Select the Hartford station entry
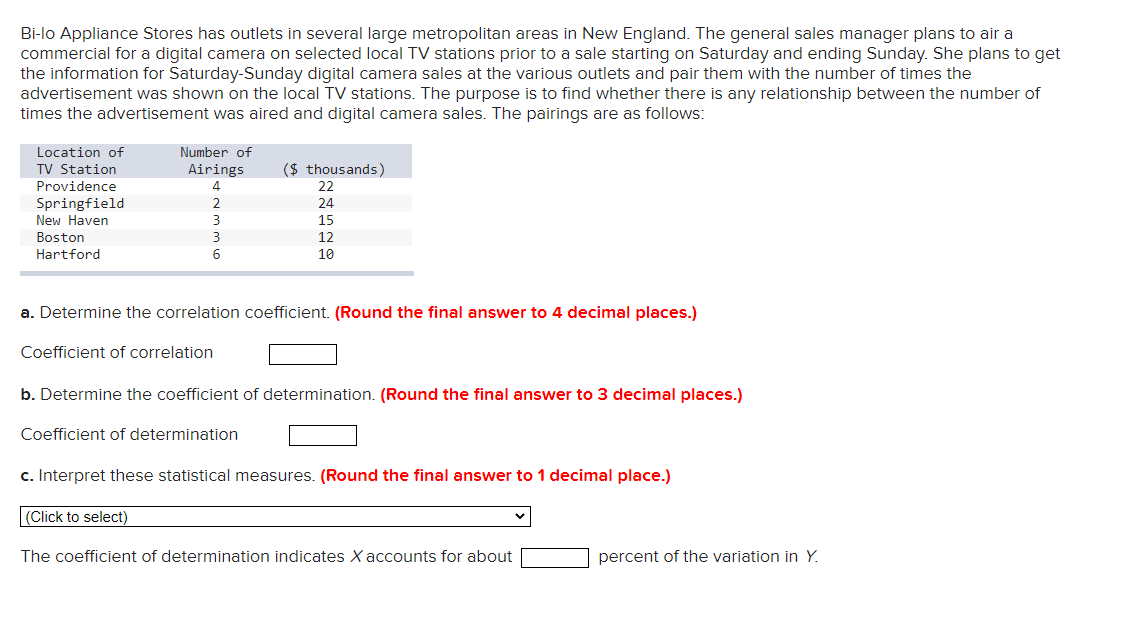This screenshot has height=624, width=1126. point(68,254)
